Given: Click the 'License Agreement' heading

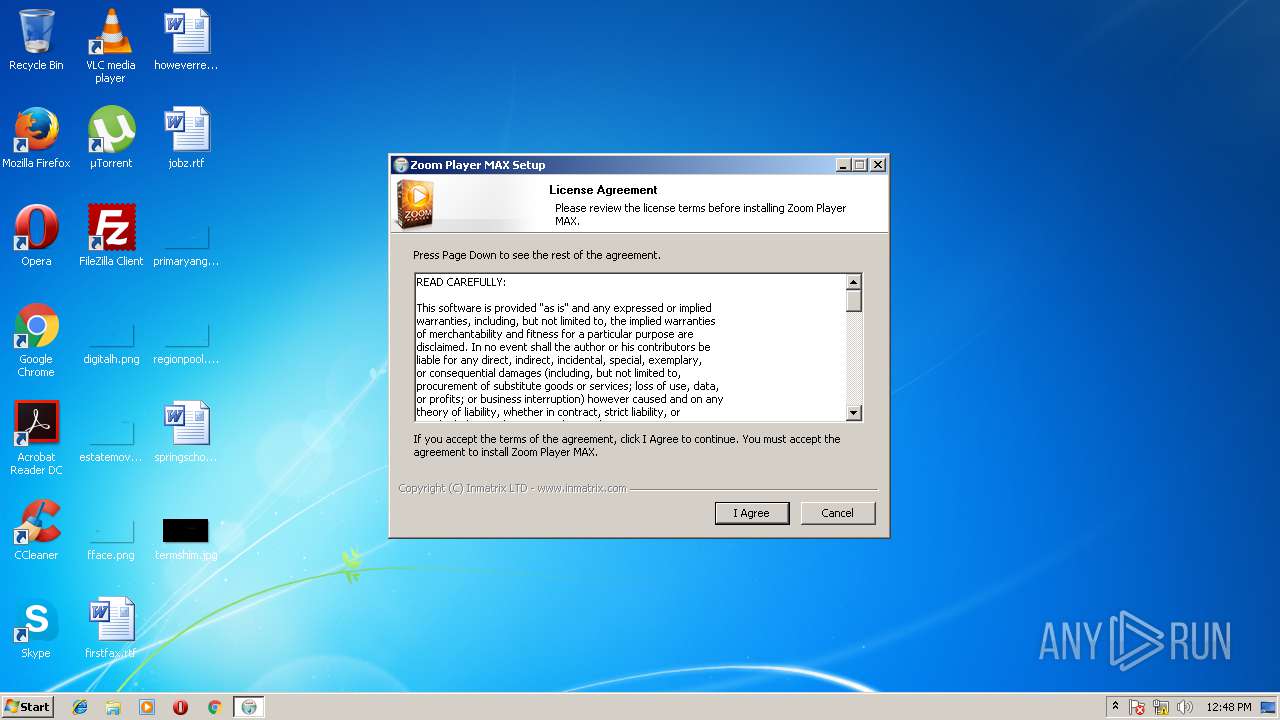Looking at the screenshot, I should pos(603,190).
